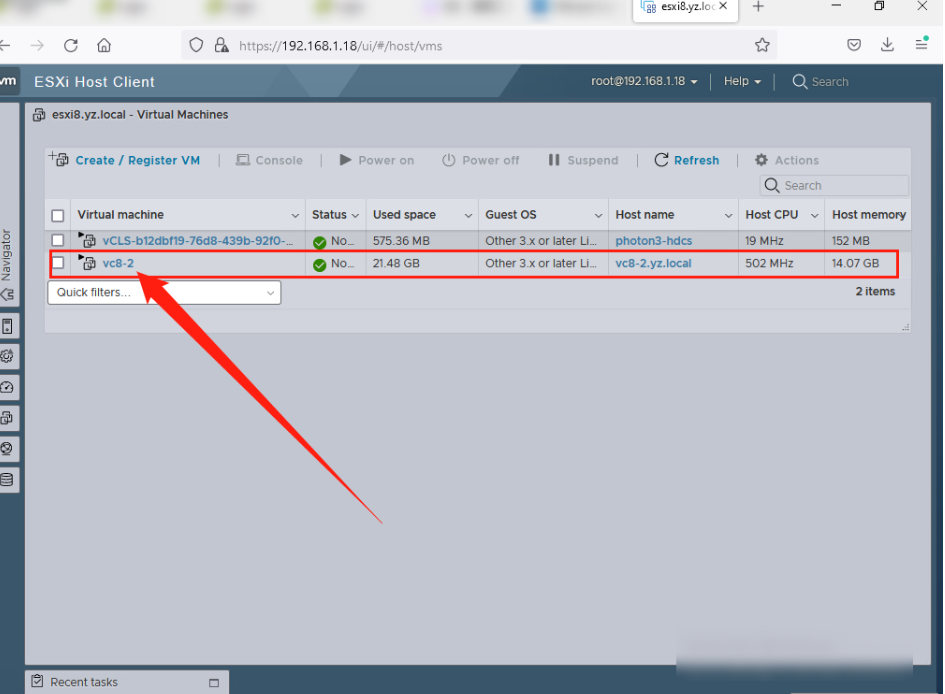Image resolution: width=945 pixels, height=694 pixels.
Task: Open the Monitor gauge icon in Navigator
Action: 8,387
